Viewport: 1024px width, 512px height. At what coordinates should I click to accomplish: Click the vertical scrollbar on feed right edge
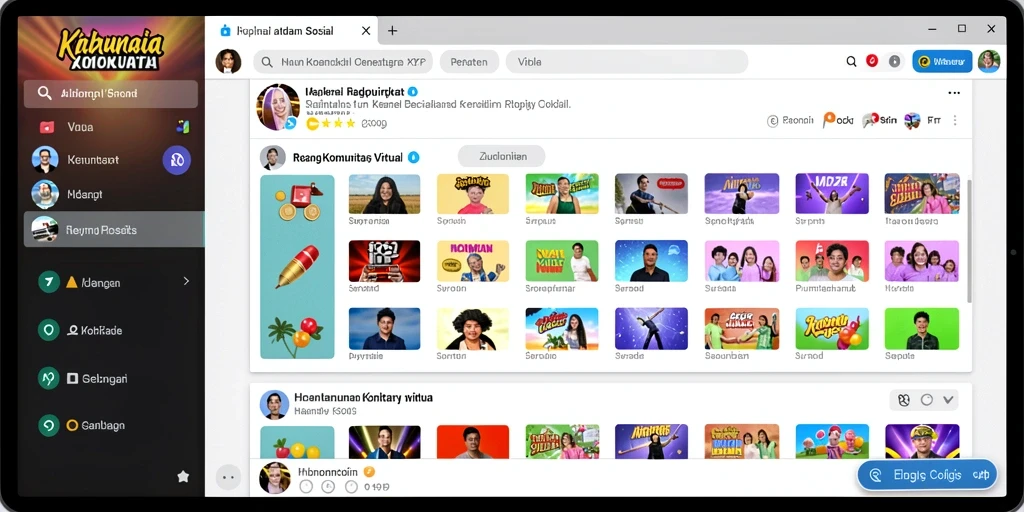[x=969, y=242]
